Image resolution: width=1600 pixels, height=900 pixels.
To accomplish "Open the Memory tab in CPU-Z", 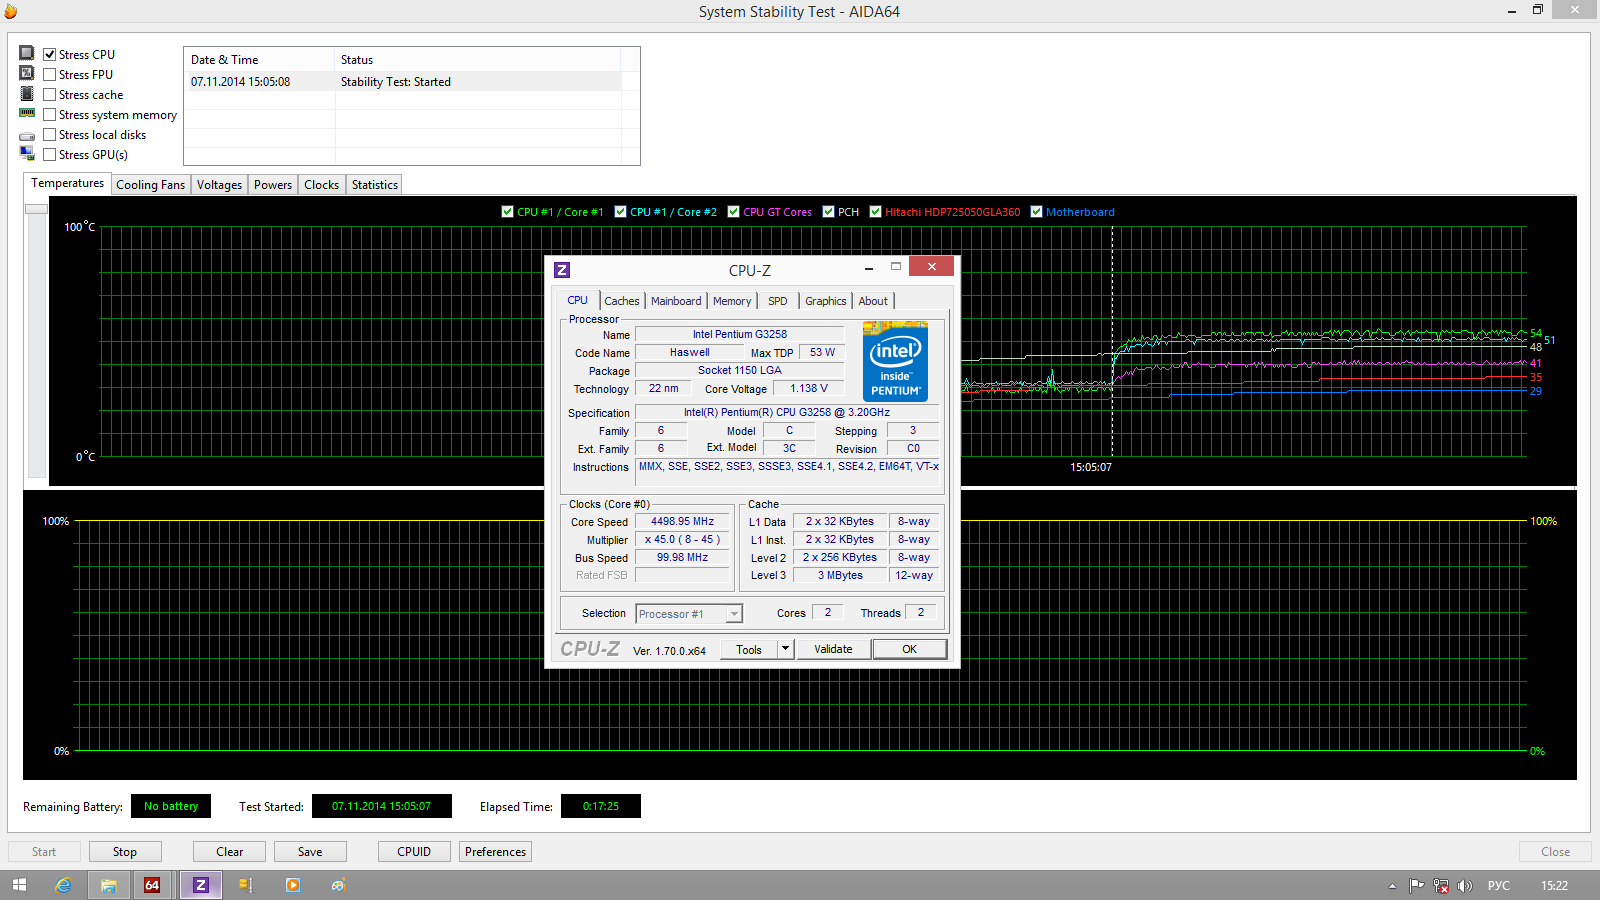I will (x=732, y=301).
